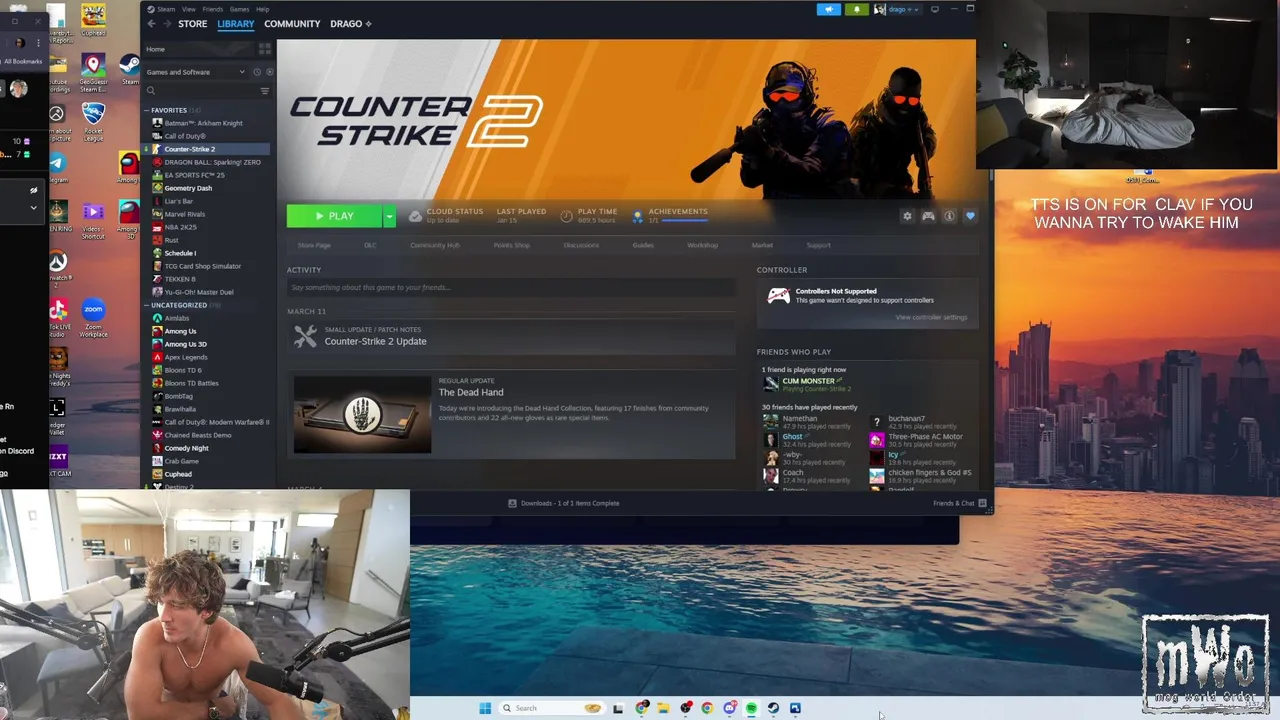Image resolution: width=1280 pixels, height=720 pixels.
Task: Open File Explorer from taskbar
Action: coord(663,708)
